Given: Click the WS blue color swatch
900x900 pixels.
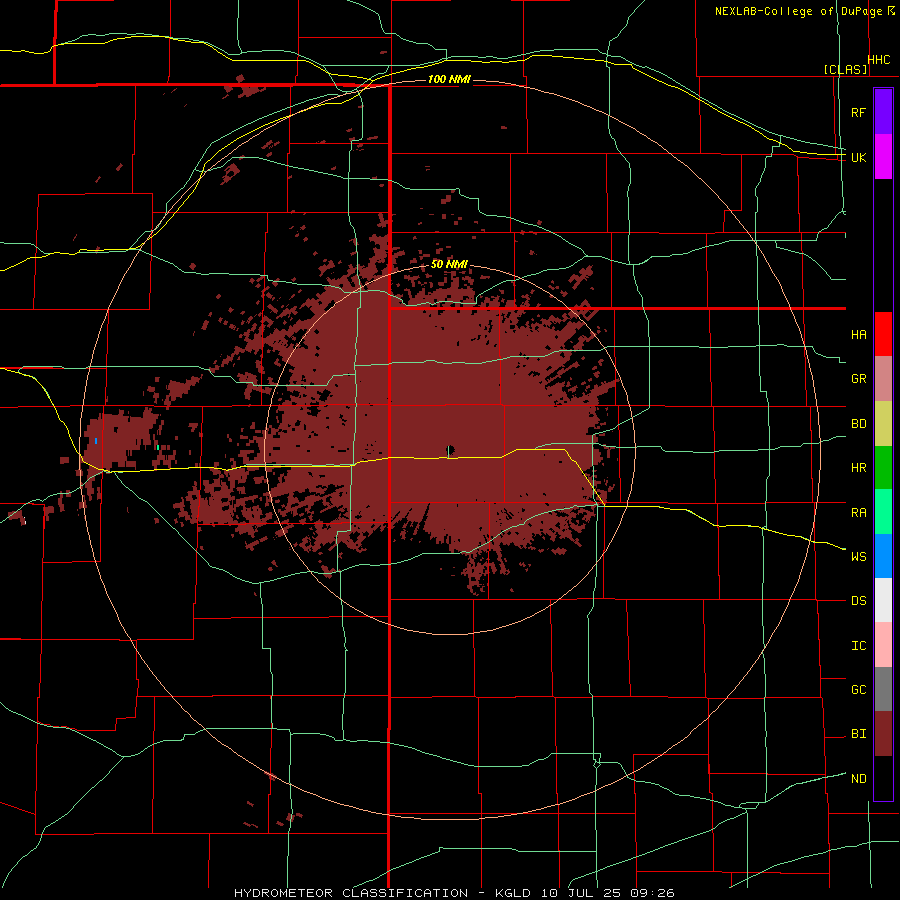Looking at the screenshot, I should pyautogui.click(x=883, y=556).
